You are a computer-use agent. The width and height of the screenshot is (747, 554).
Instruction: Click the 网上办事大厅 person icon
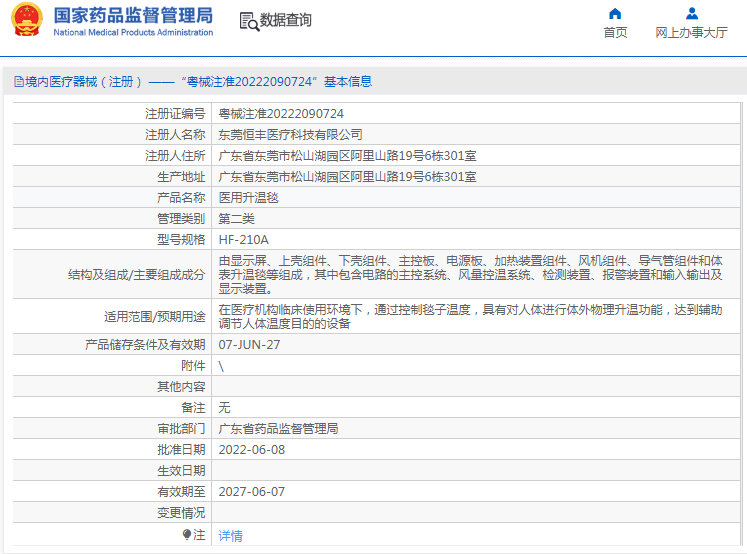[x=691, y=14]
